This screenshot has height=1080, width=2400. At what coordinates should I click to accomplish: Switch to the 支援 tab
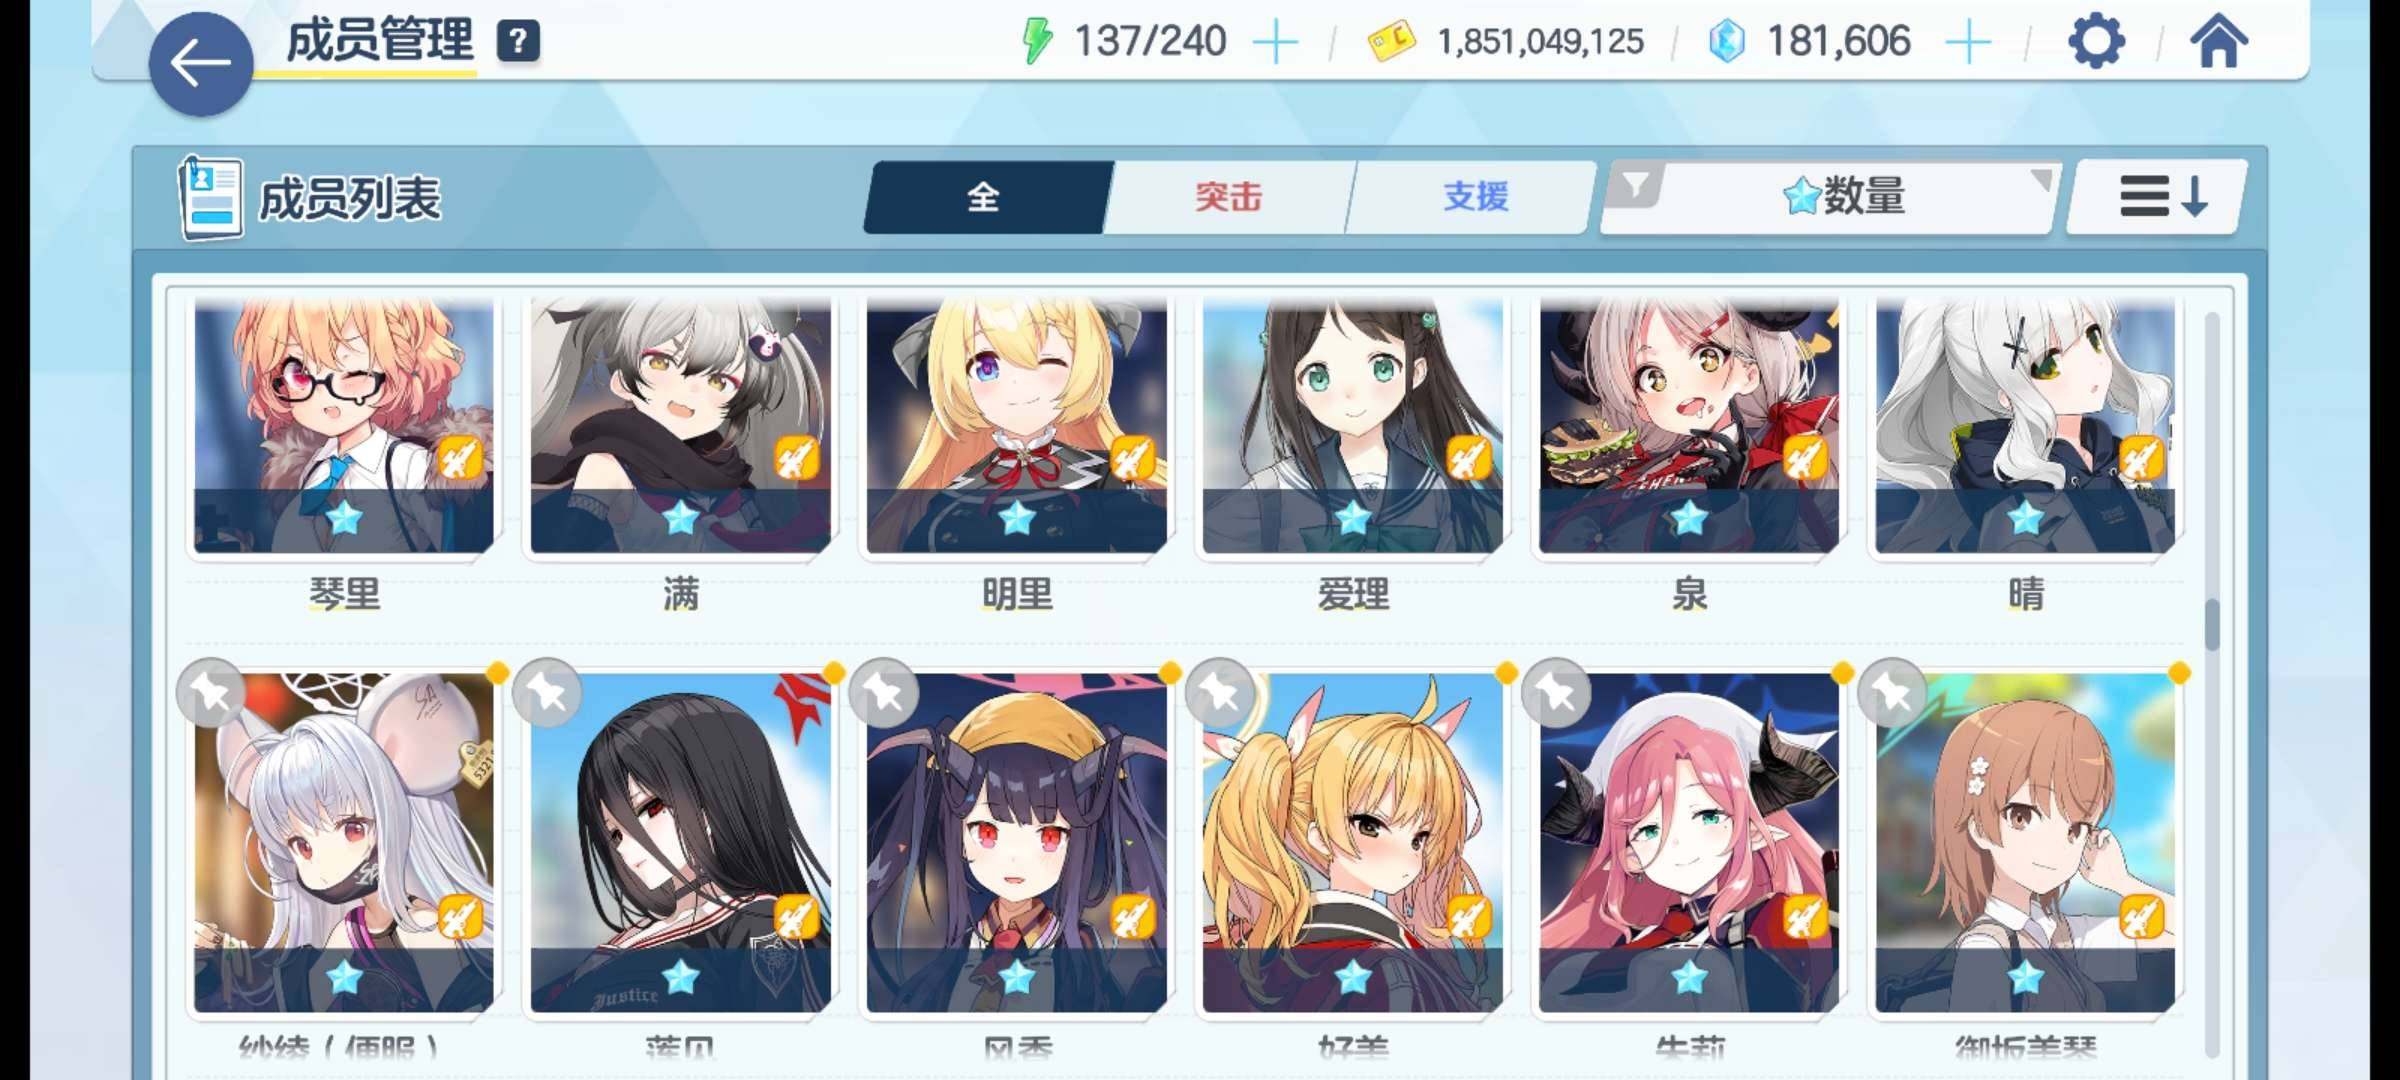click(x=1475, y=197)
